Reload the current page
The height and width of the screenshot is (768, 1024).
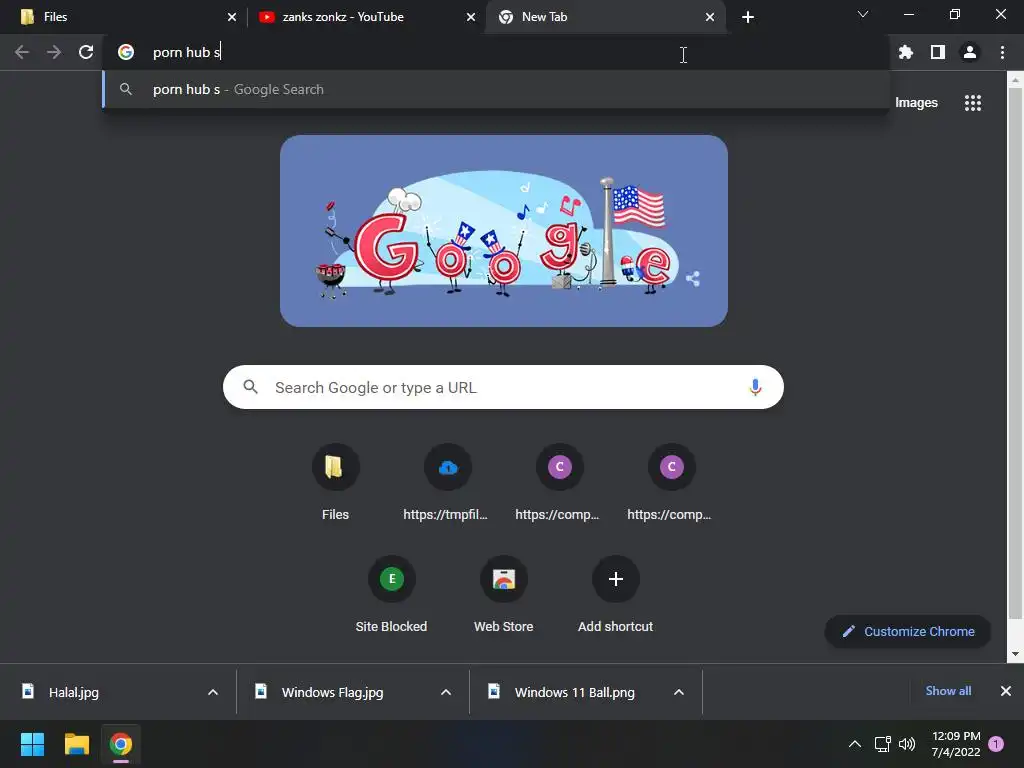pos(86,52)
